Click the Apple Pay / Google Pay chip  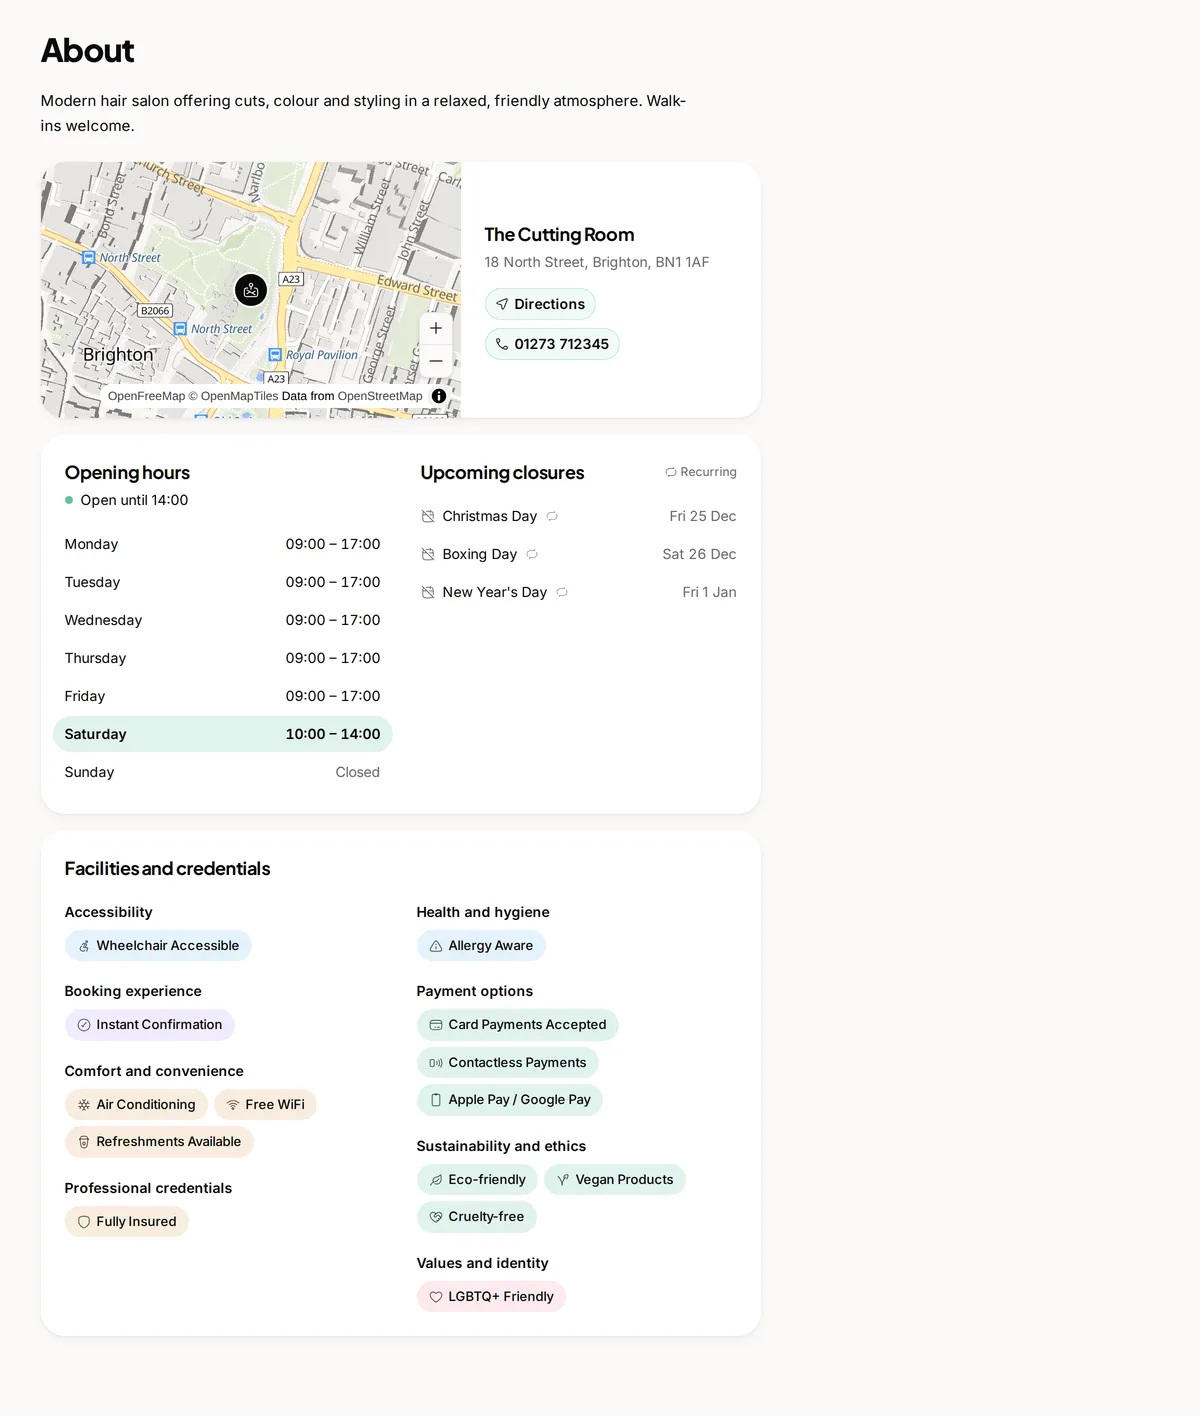(x=510, y=1100)
